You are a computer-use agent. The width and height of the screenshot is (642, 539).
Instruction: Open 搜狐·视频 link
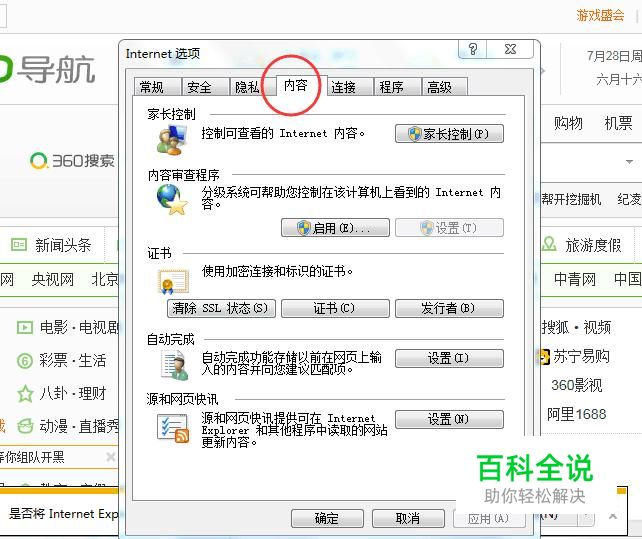coord(576,327)
